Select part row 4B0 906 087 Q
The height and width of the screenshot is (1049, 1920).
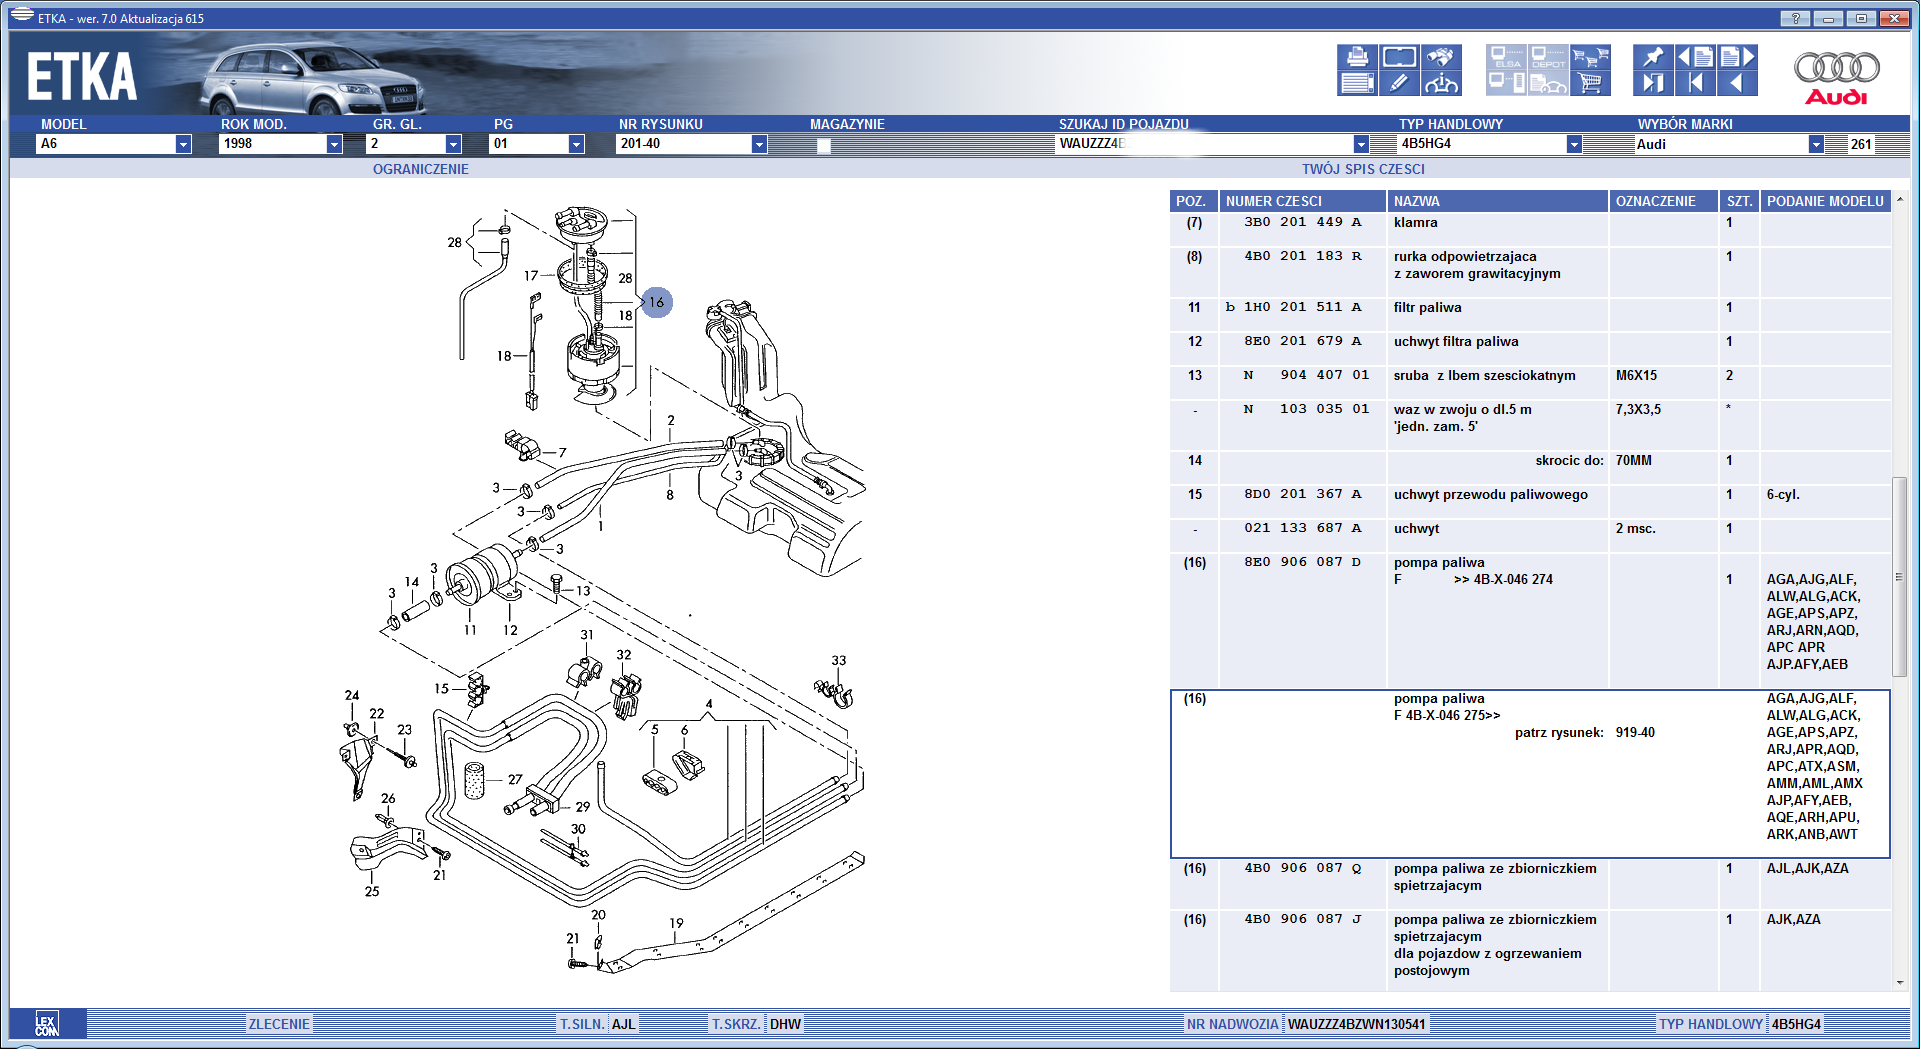point(1530,884)
